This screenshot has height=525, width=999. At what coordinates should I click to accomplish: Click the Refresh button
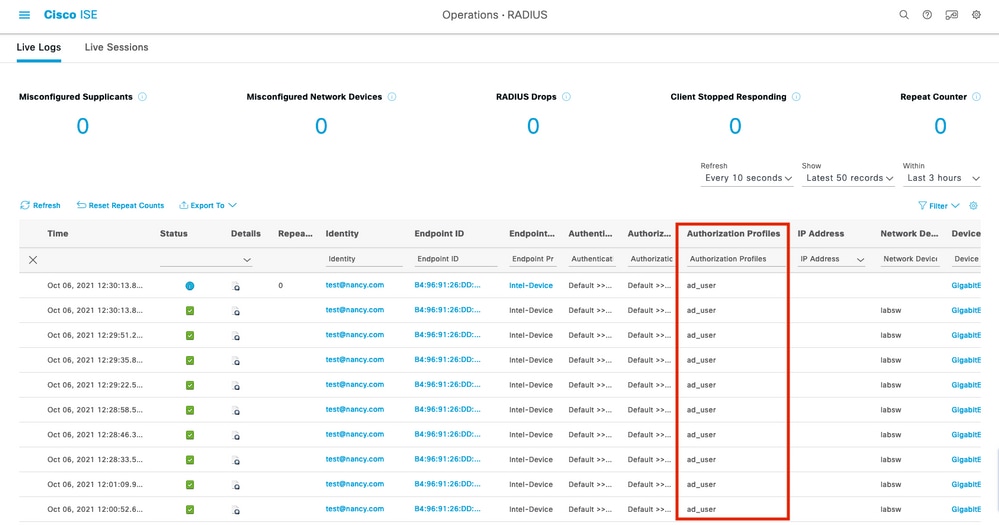point(40,205)
